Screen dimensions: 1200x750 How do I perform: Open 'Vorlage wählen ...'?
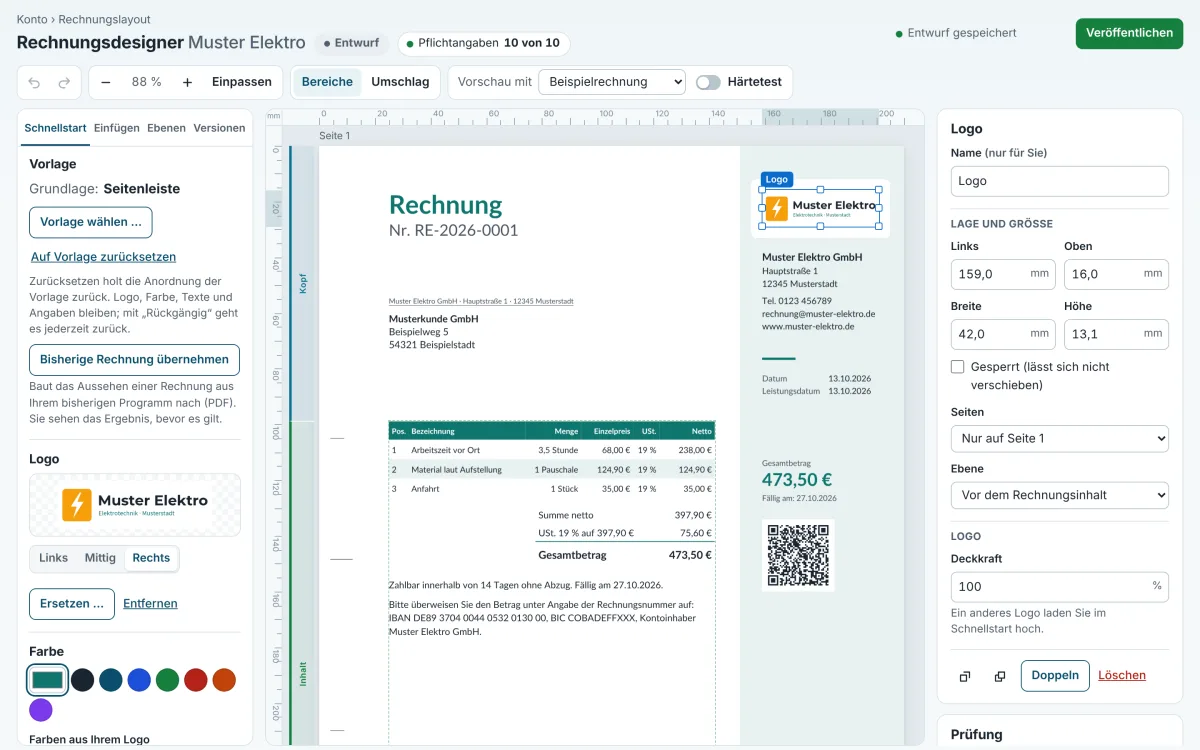point(91,222)
